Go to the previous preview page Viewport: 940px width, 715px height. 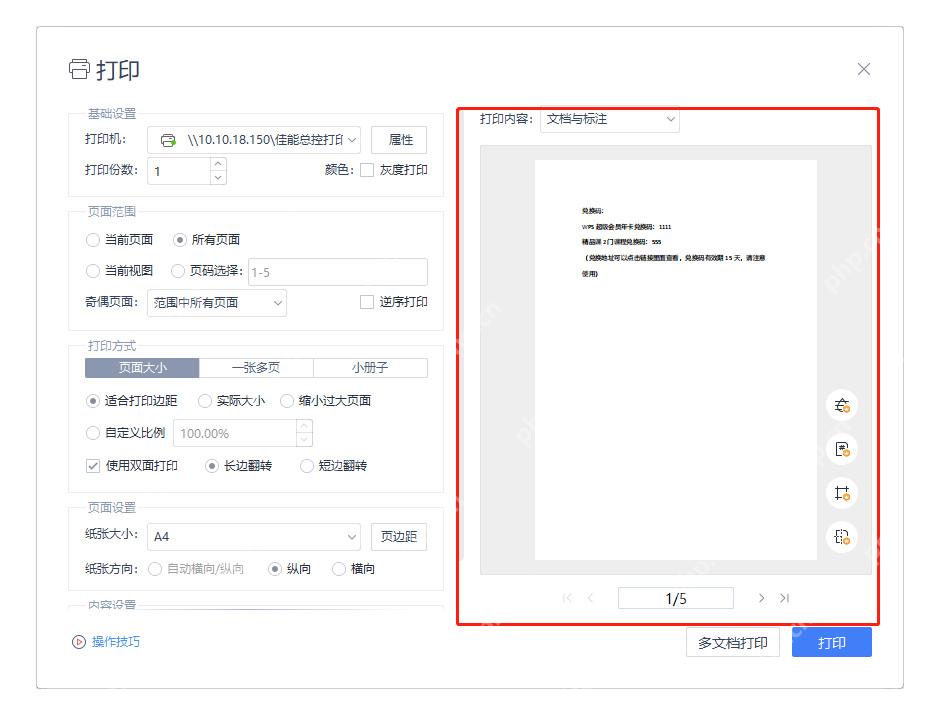point(590,598)
